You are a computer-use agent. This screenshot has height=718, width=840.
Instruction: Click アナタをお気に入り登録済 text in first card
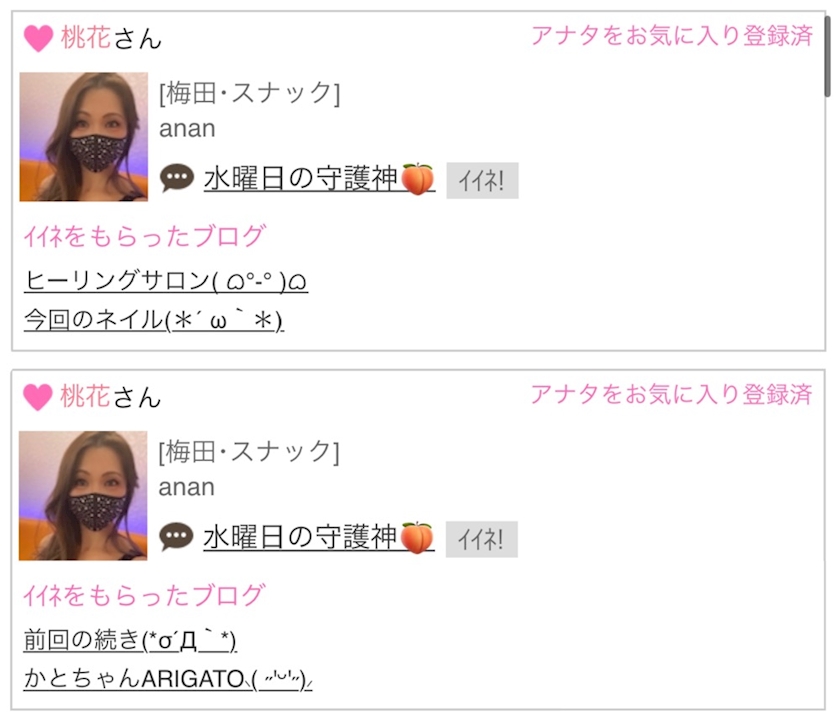click(672, 36)
